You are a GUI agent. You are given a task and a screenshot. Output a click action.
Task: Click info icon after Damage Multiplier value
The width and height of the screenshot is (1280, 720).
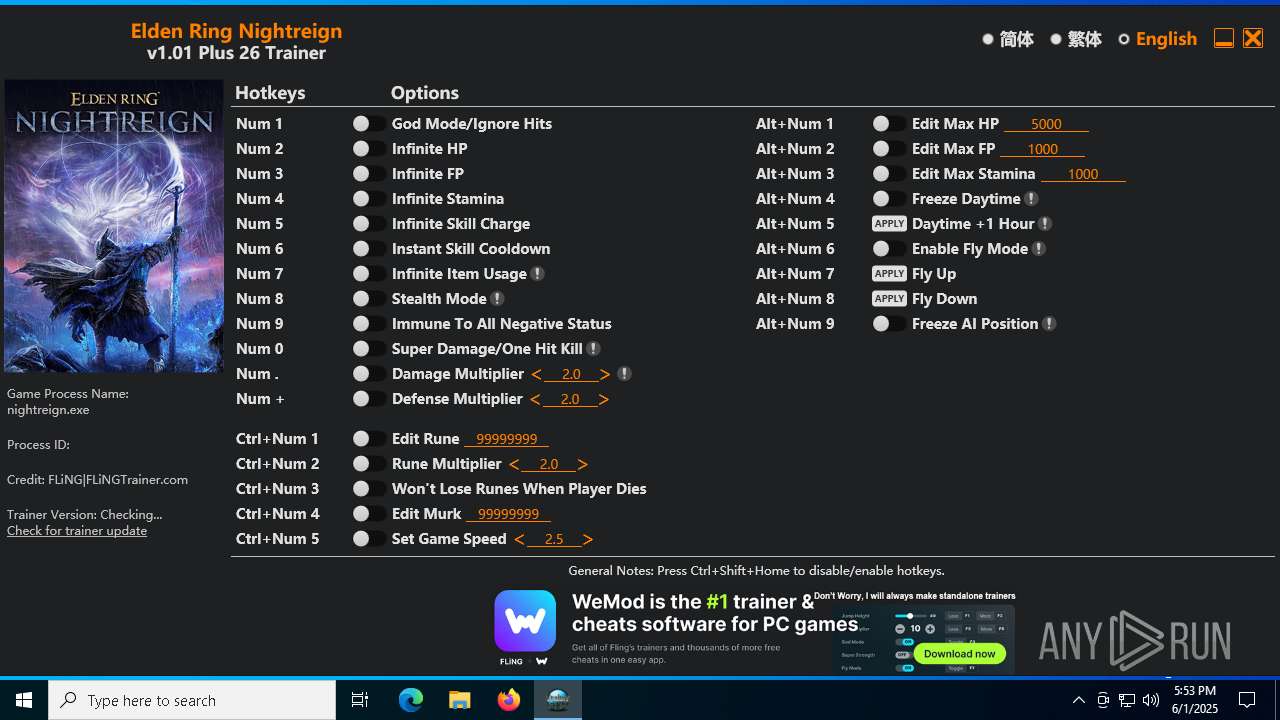click(x=624, y=374)
